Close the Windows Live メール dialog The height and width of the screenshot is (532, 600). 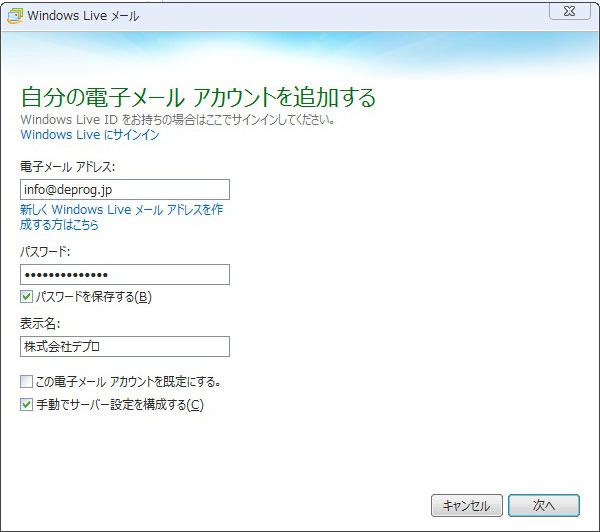pos(569,11)
